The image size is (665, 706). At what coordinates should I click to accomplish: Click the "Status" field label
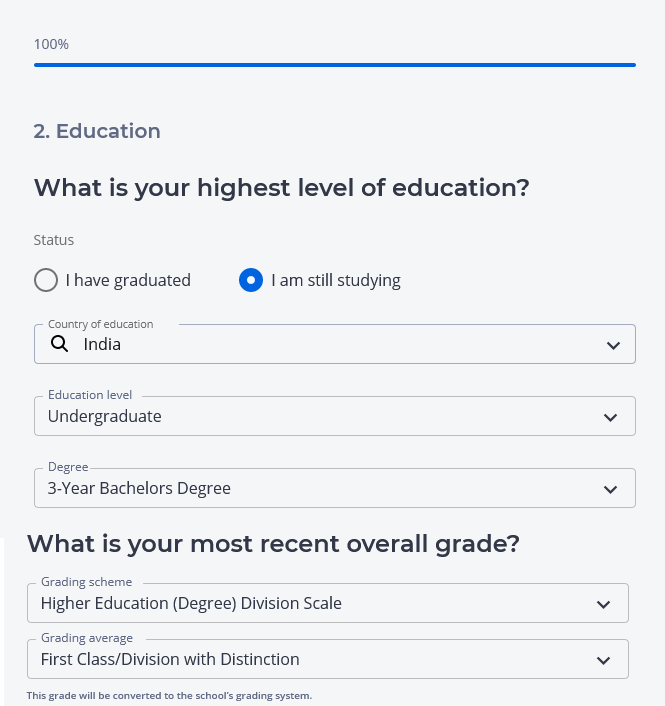pyautogui.click(x=54, y=240)
